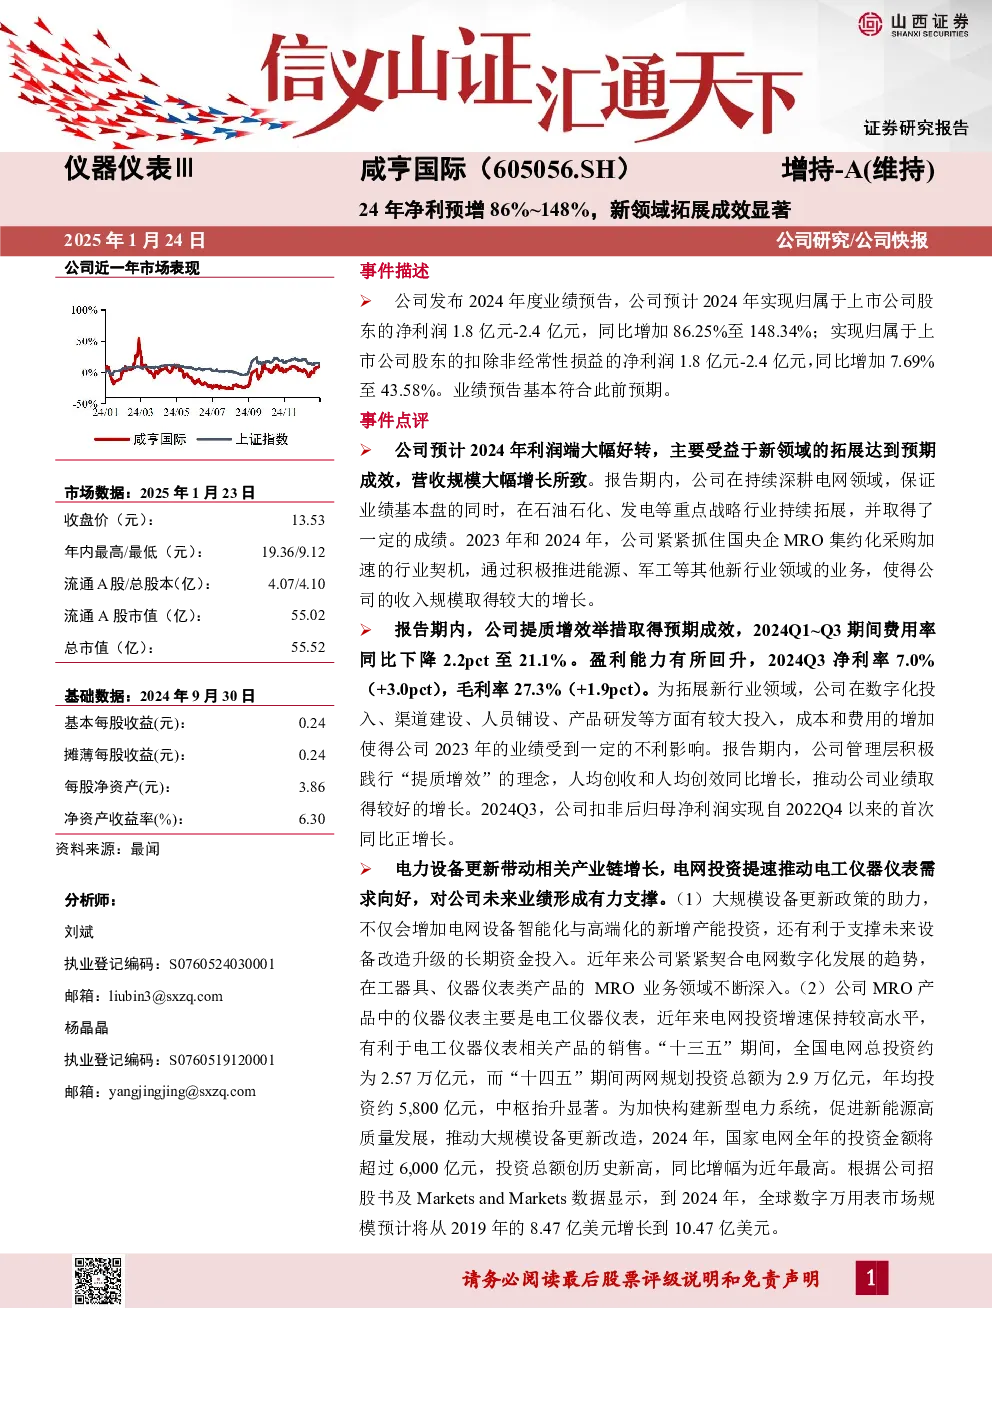Screen dimensions: 992x1403
Task: Click the 上证指数 legend line marker
Action: tap(215, 439)
